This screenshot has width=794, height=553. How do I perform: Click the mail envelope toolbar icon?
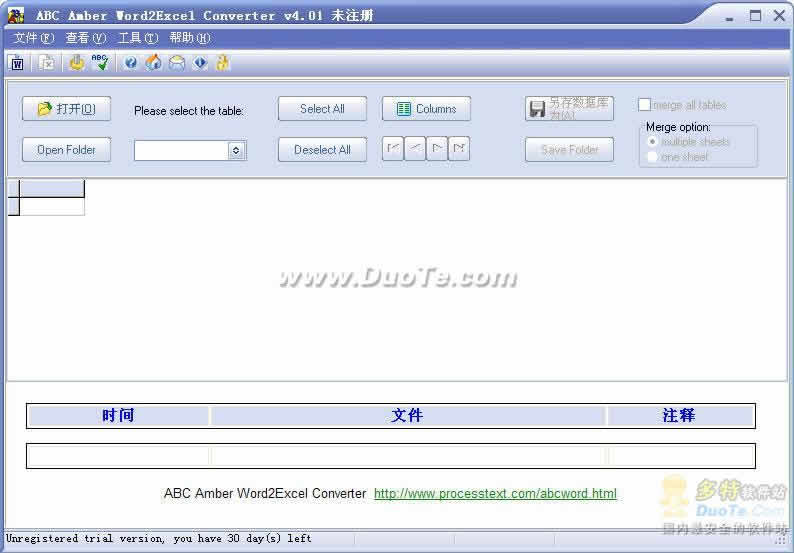point(177,63)
